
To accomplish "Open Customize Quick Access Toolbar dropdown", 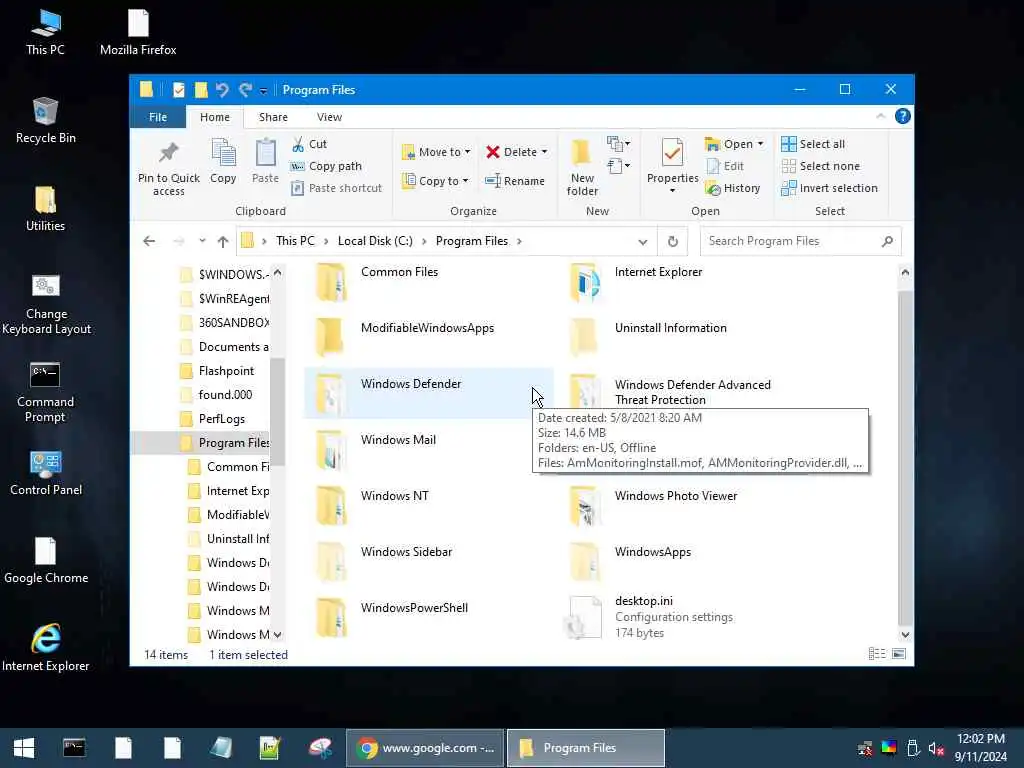I will [x=263, y=91].
